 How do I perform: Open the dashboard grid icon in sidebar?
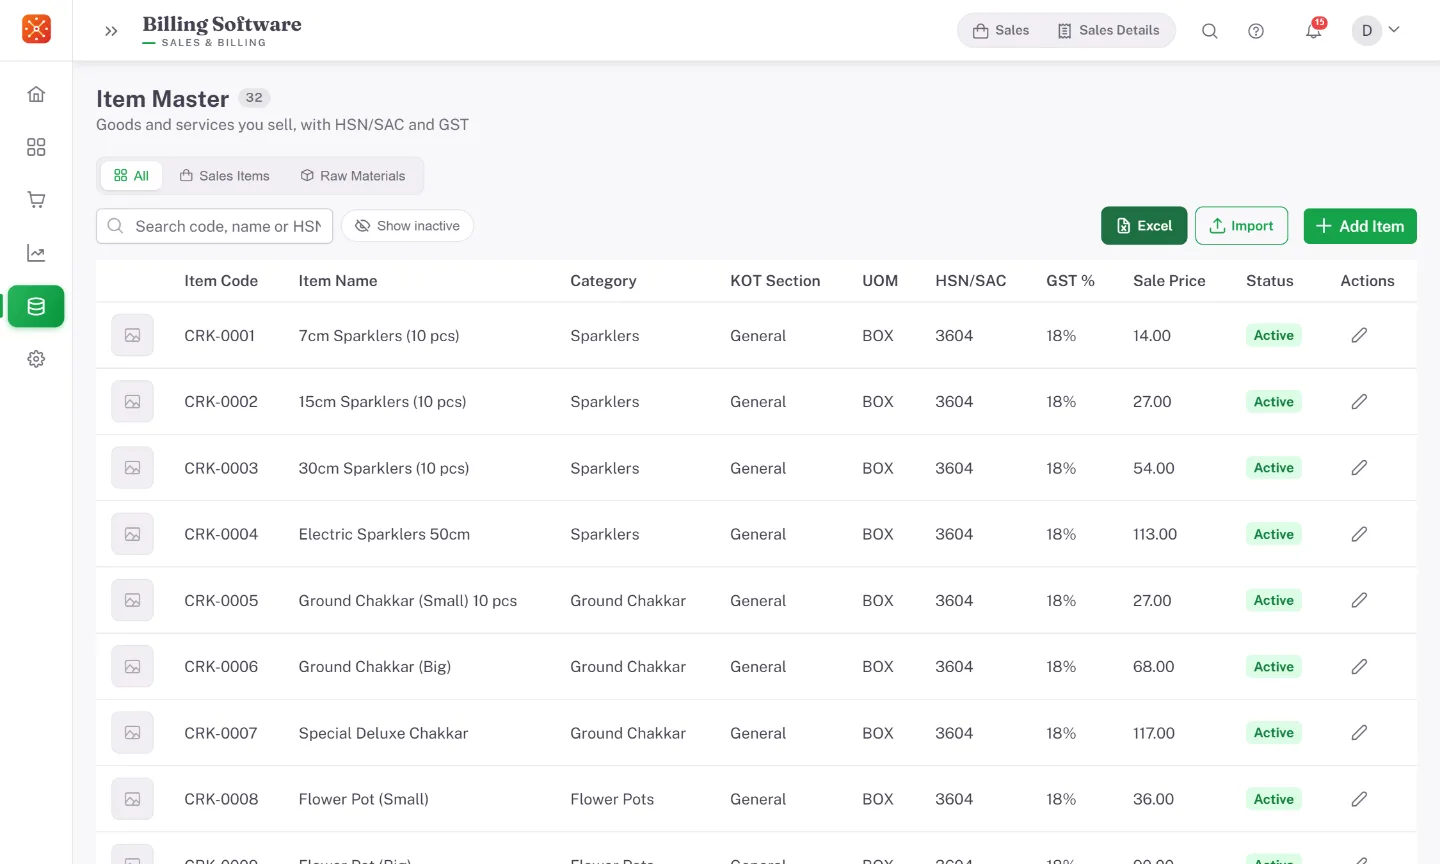pos(36,147)
